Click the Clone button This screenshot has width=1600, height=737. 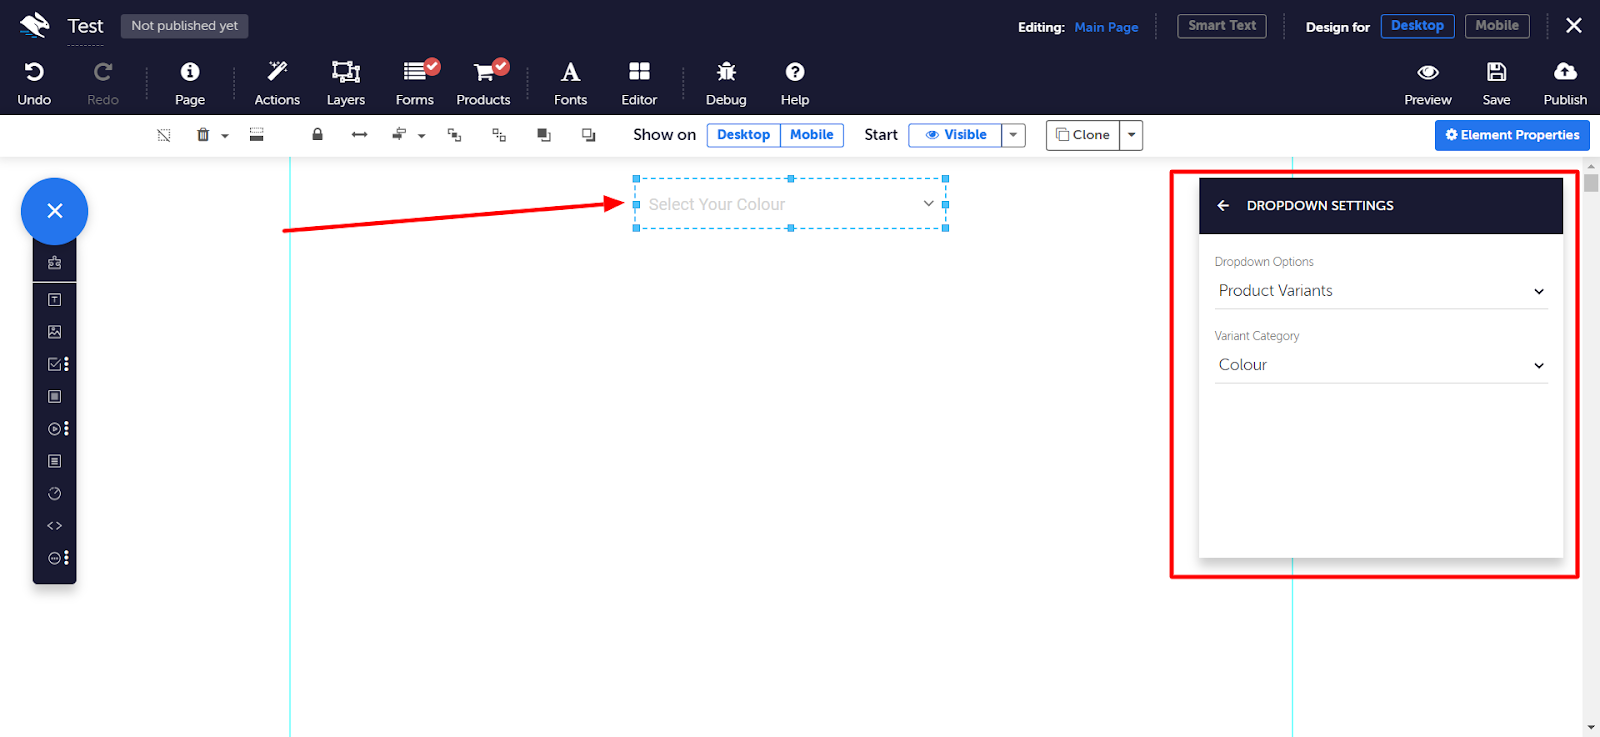tap(1083, 135)
